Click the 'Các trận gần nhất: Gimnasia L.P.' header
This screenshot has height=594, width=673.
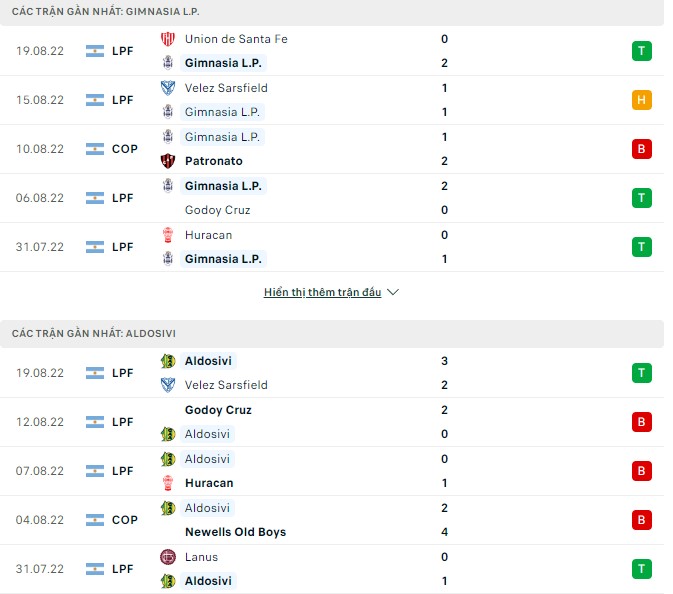coord(106,11)
